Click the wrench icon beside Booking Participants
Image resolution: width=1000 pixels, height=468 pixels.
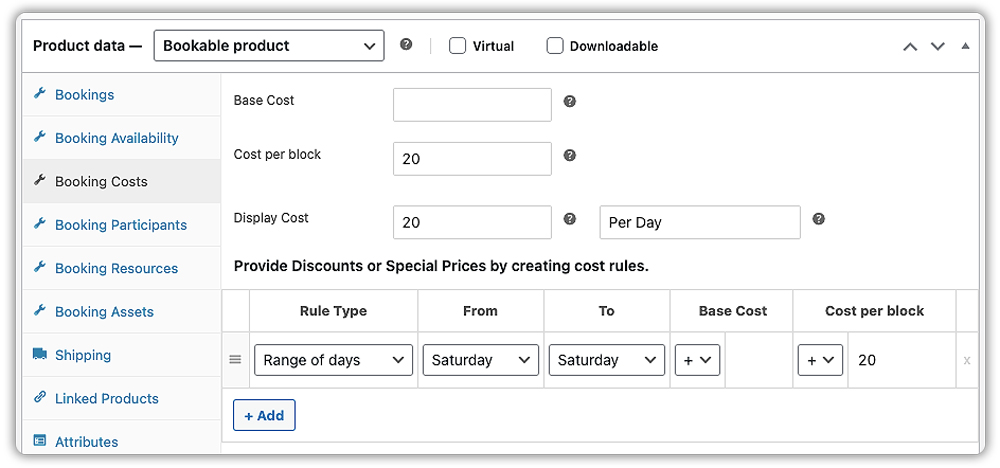pos(40,224)
